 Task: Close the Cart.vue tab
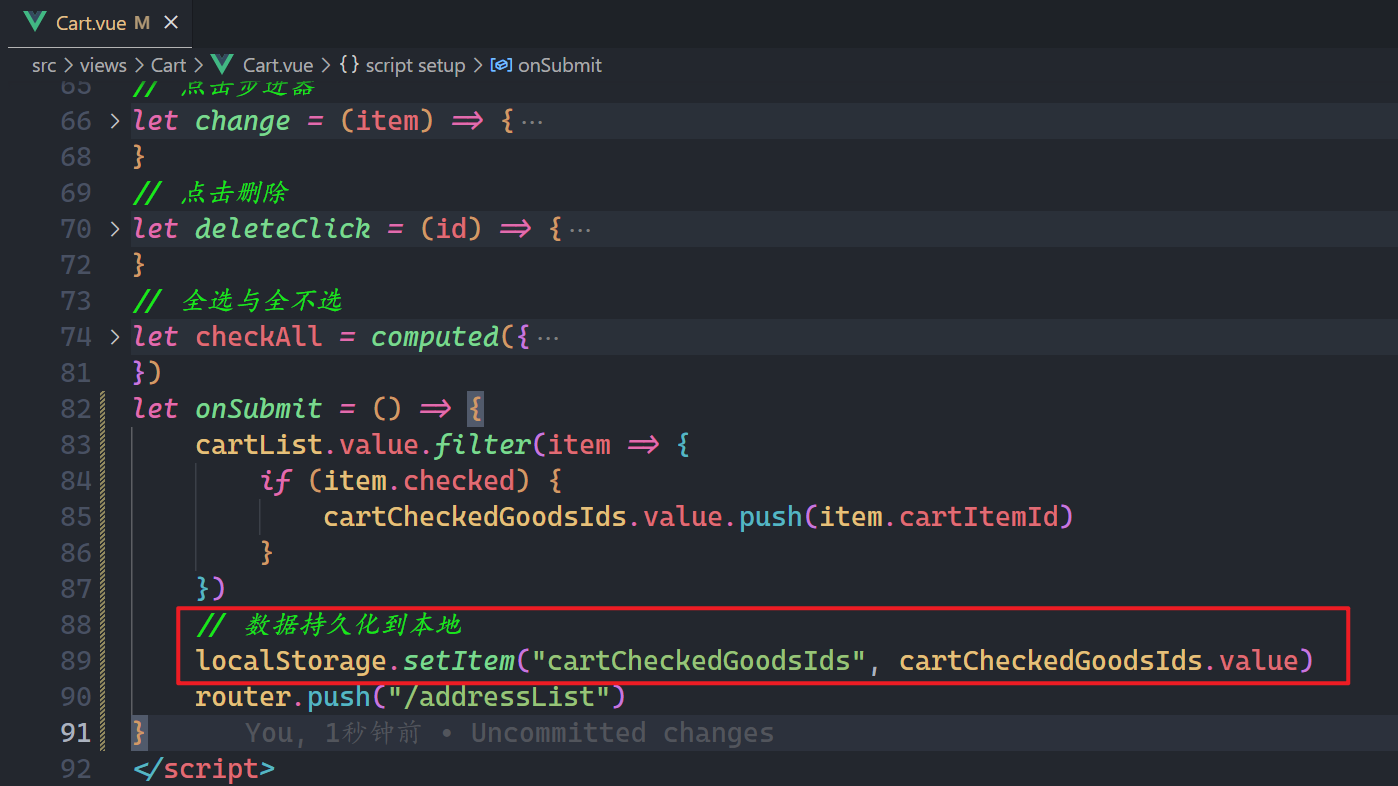(170, 22)
